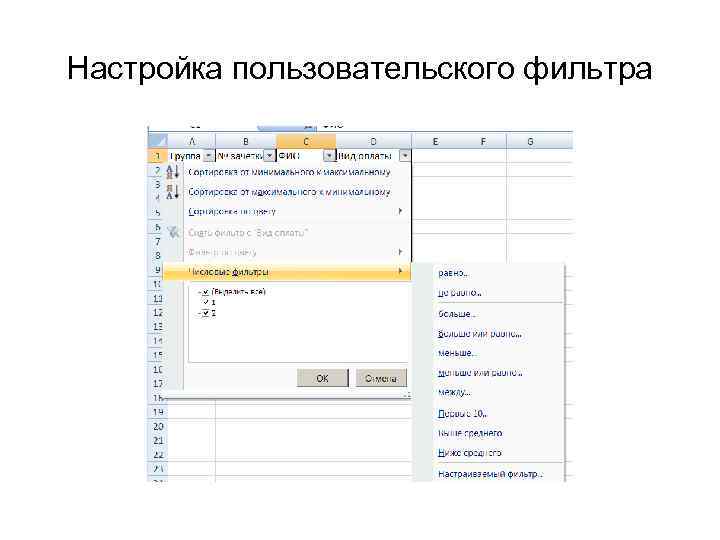The image size is (720, 540).
Task: Select row 22 header
Action: [158, 455]
